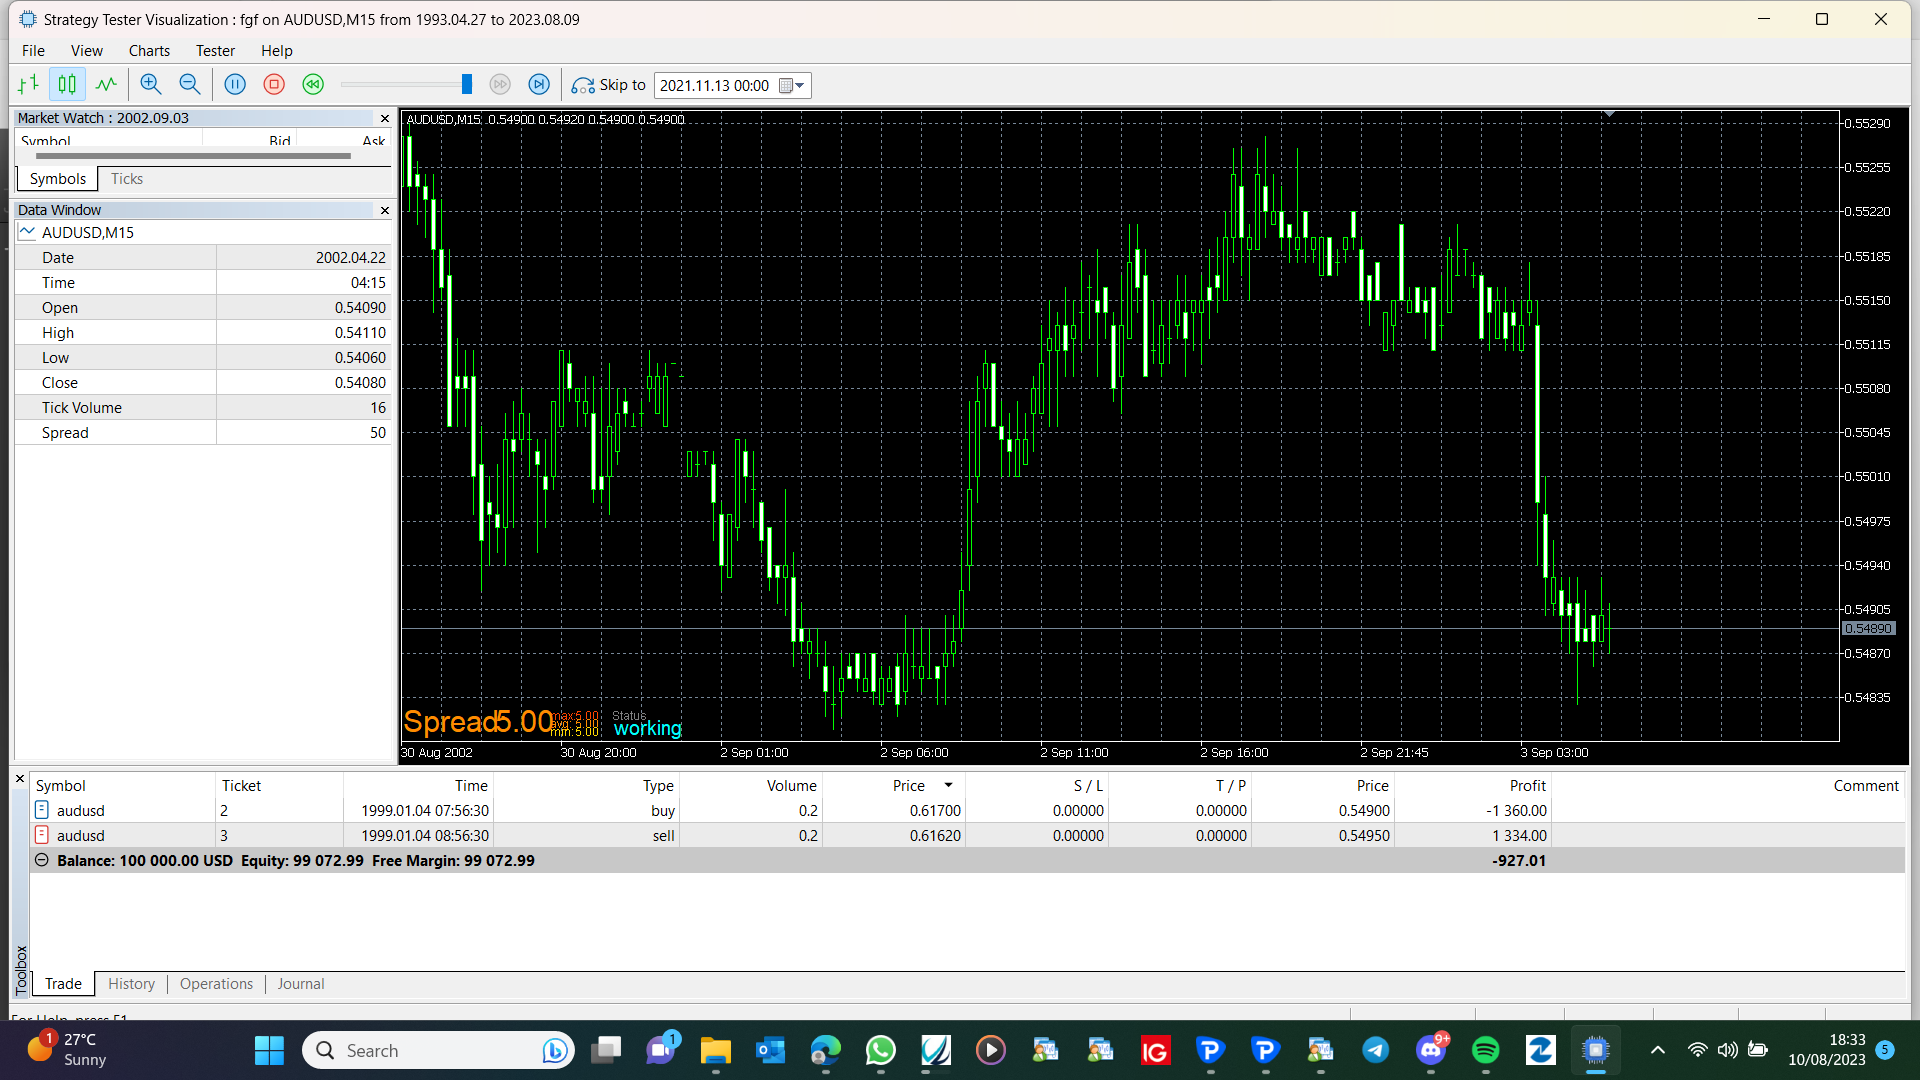This screenshot has height=1080, width=1920.
Task: Click the -1 360.00 profit value
Action: tap(1516, 811)
